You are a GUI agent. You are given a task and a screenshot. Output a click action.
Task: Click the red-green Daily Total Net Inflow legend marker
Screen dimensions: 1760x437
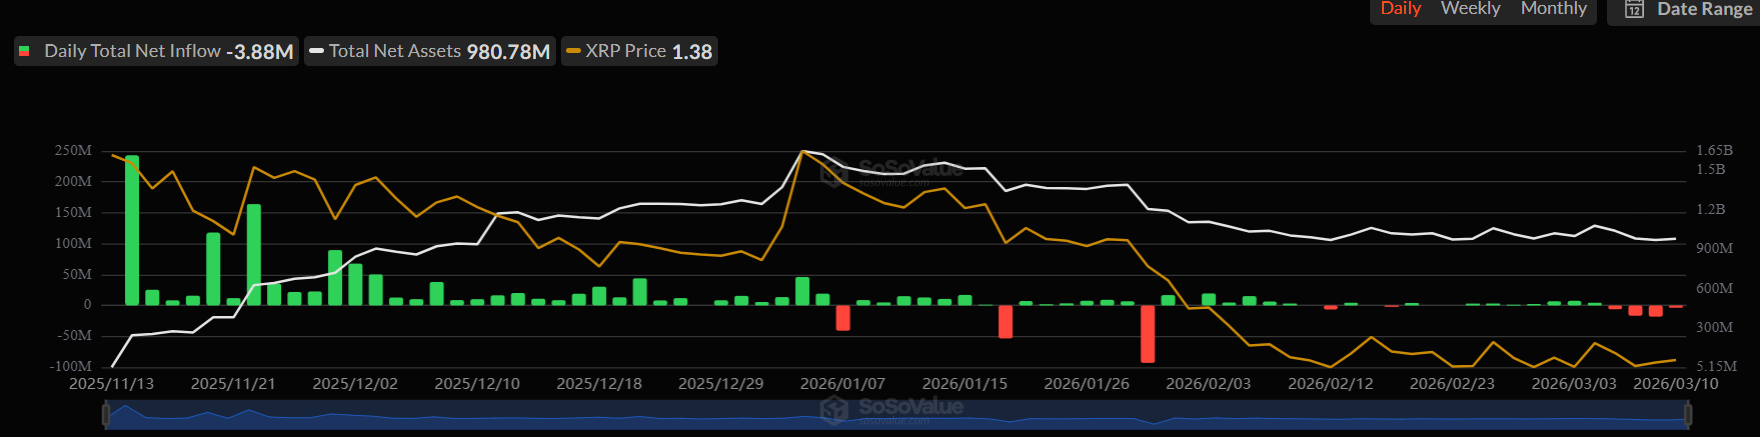point(24,51)
